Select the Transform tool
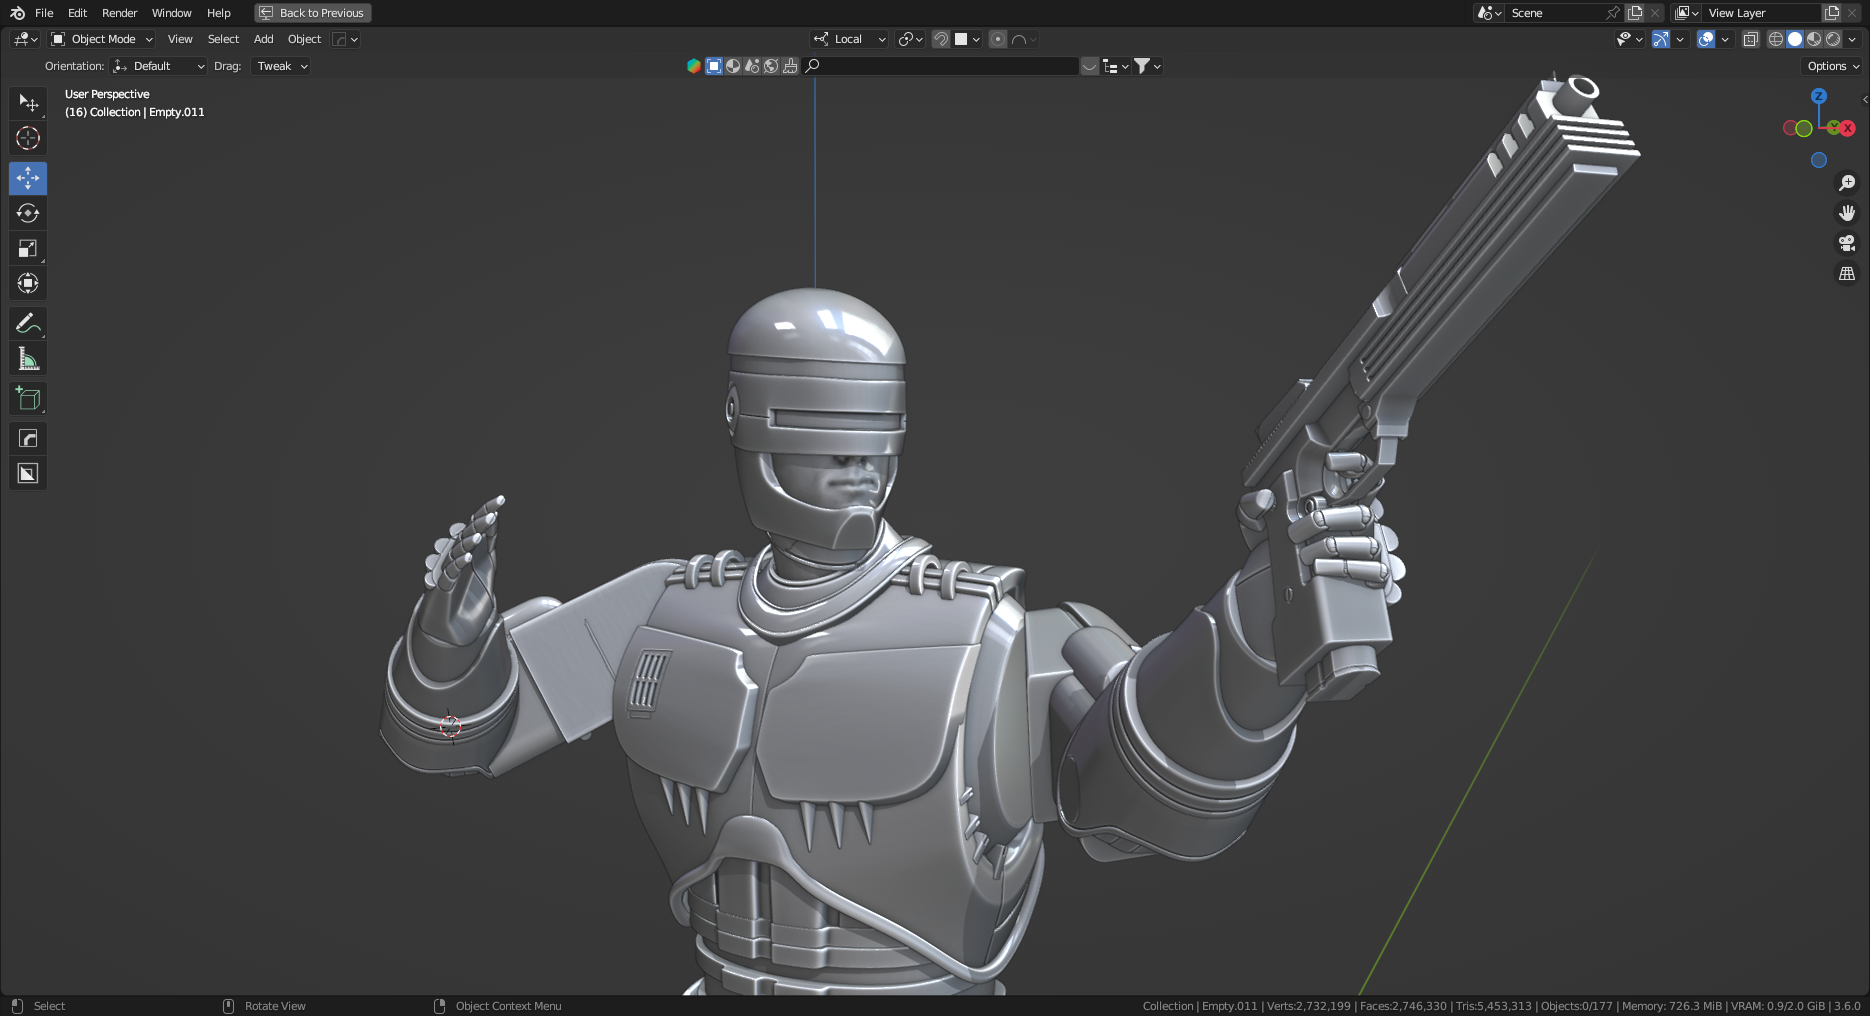 (28, 283)
